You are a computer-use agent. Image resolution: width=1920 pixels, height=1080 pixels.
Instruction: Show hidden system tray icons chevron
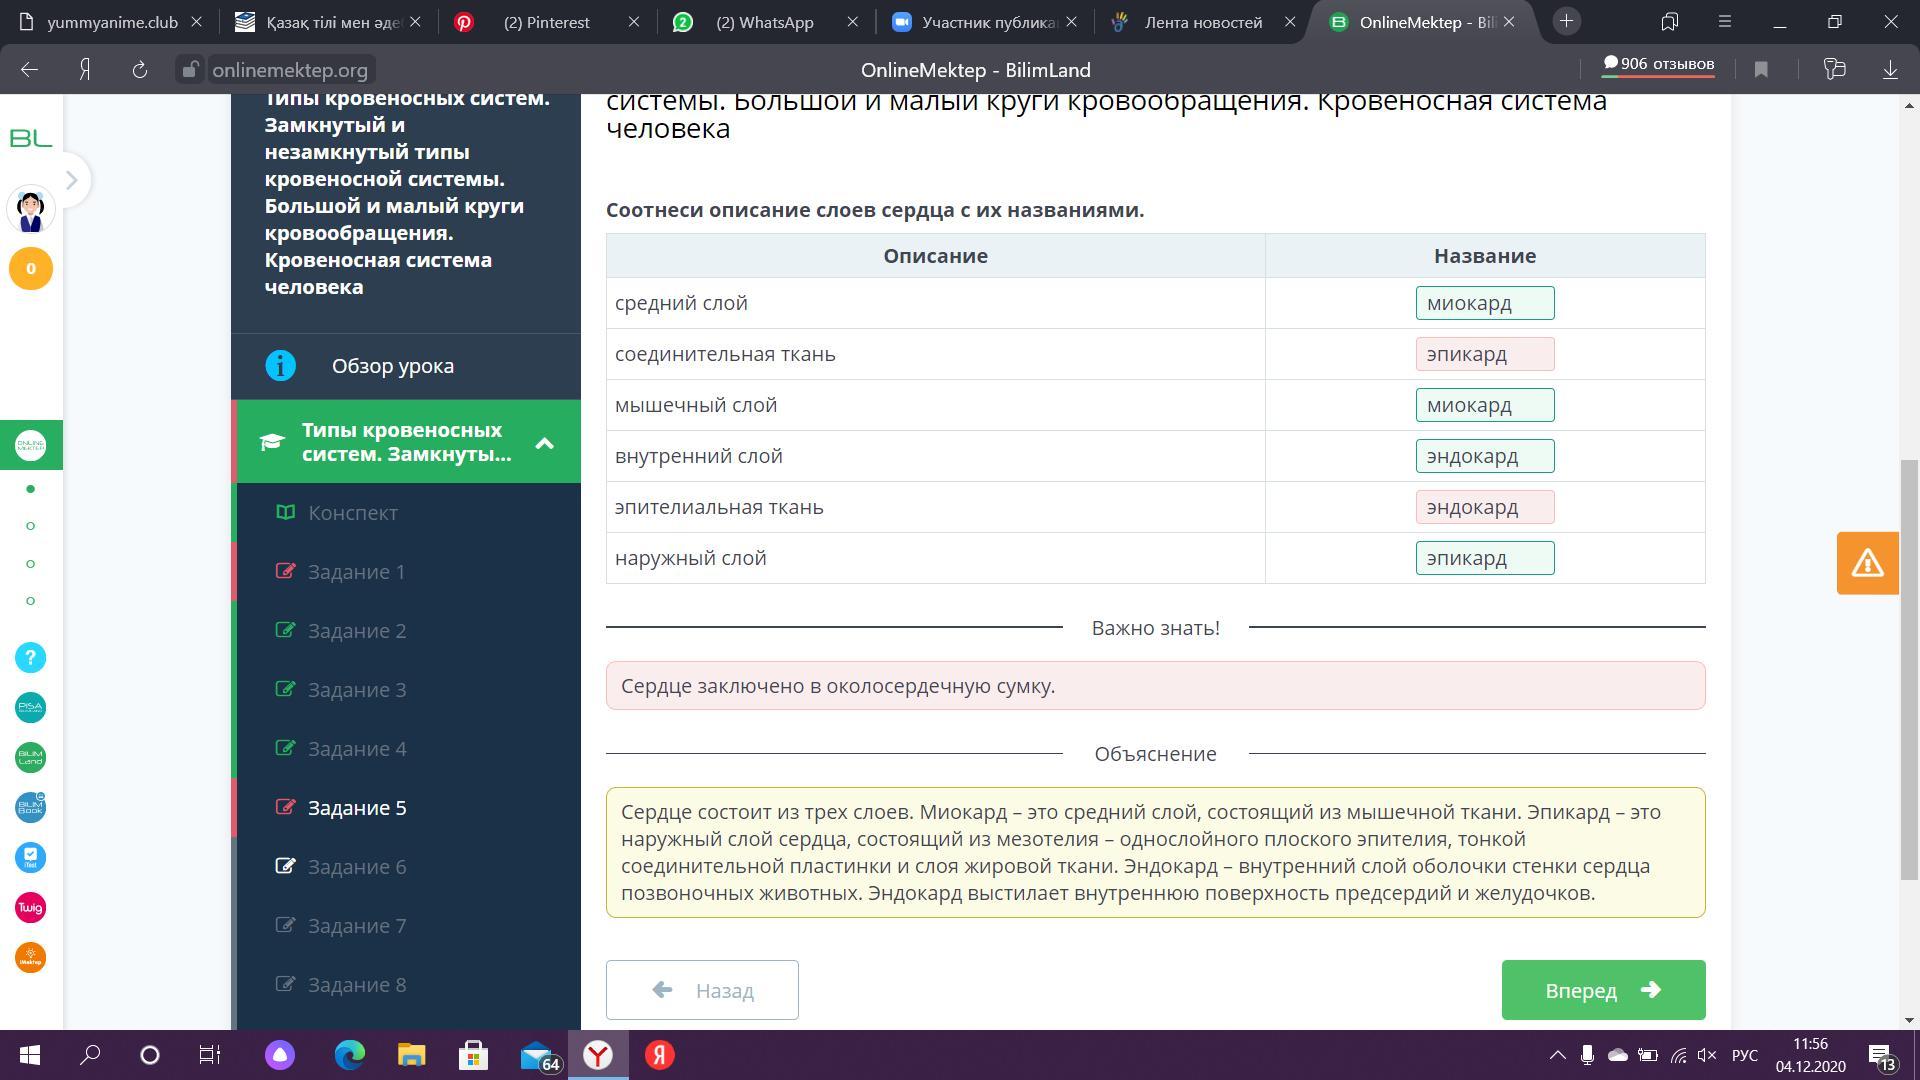1557,1055
